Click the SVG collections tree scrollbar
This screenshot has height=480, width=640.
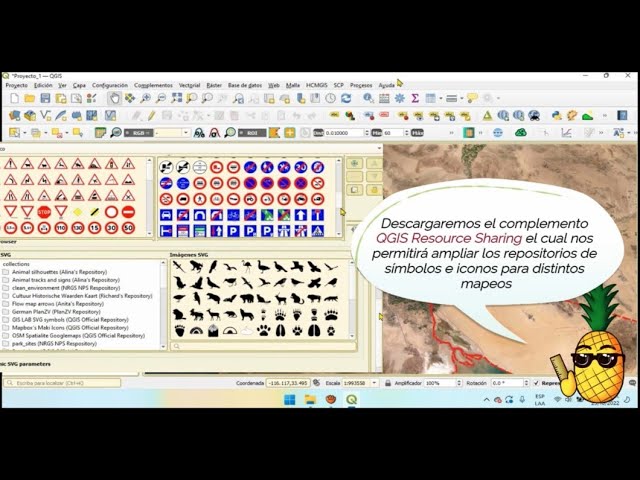[x=163, y=304]
